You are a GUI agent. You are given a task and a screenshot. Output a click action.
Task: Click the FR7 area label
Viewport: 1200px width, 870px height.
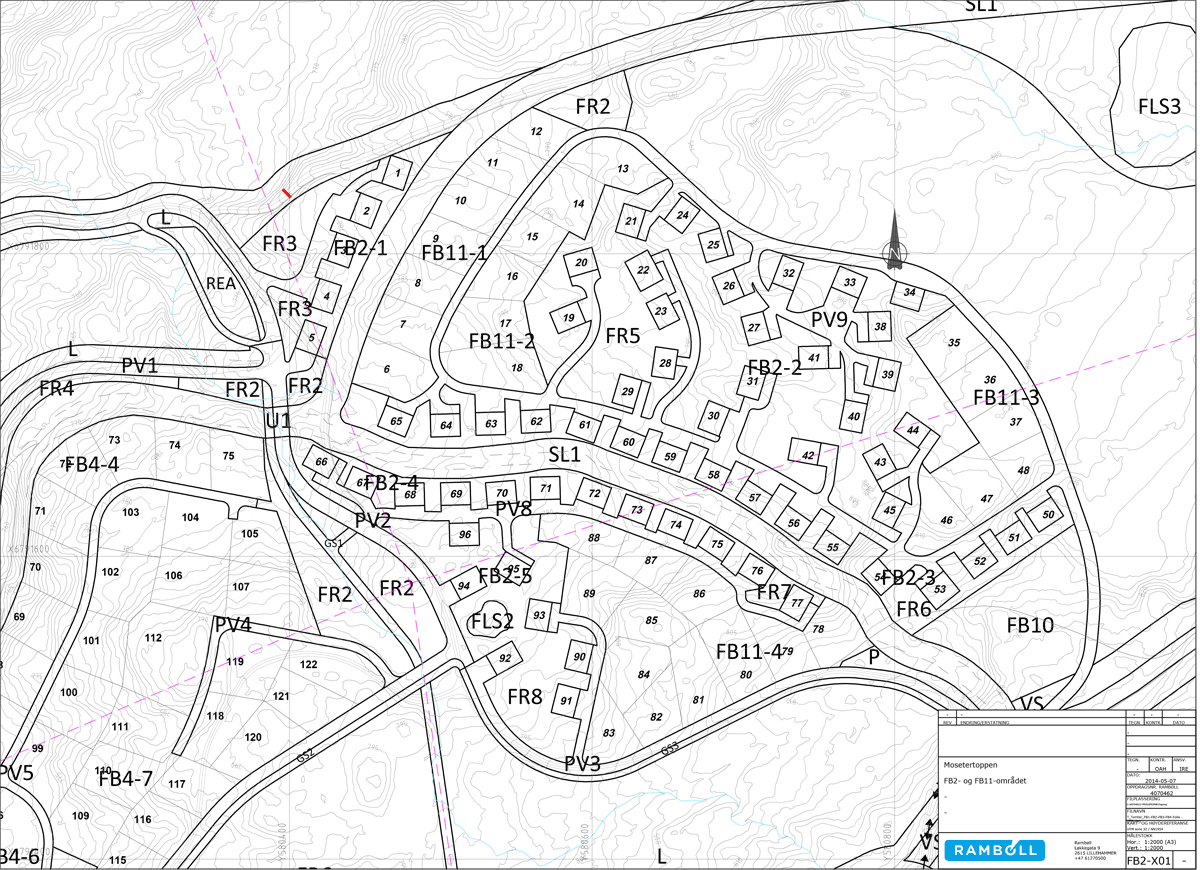click(x=774, y=591)
